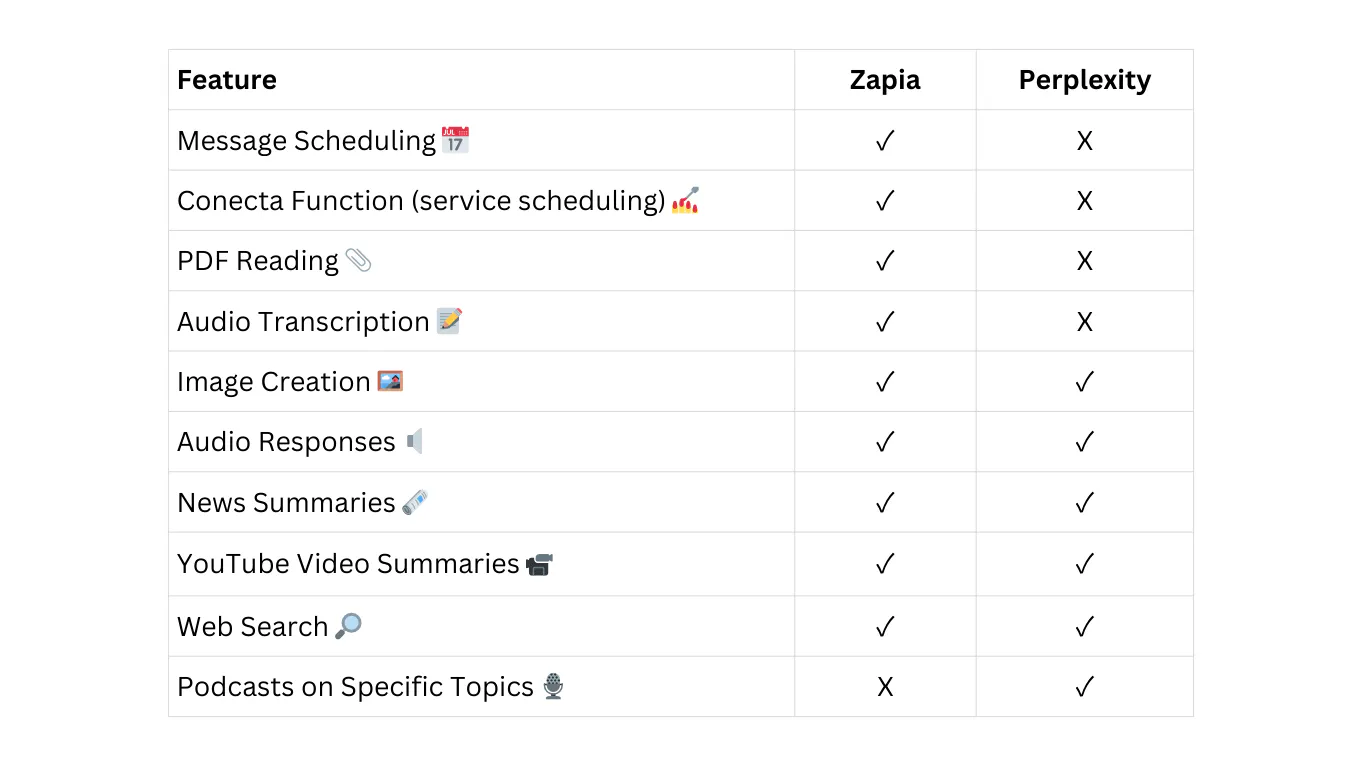Click the video camera icon beside YouTube Summaries
The image size is (1362, 766).
(x=539, y=564)
